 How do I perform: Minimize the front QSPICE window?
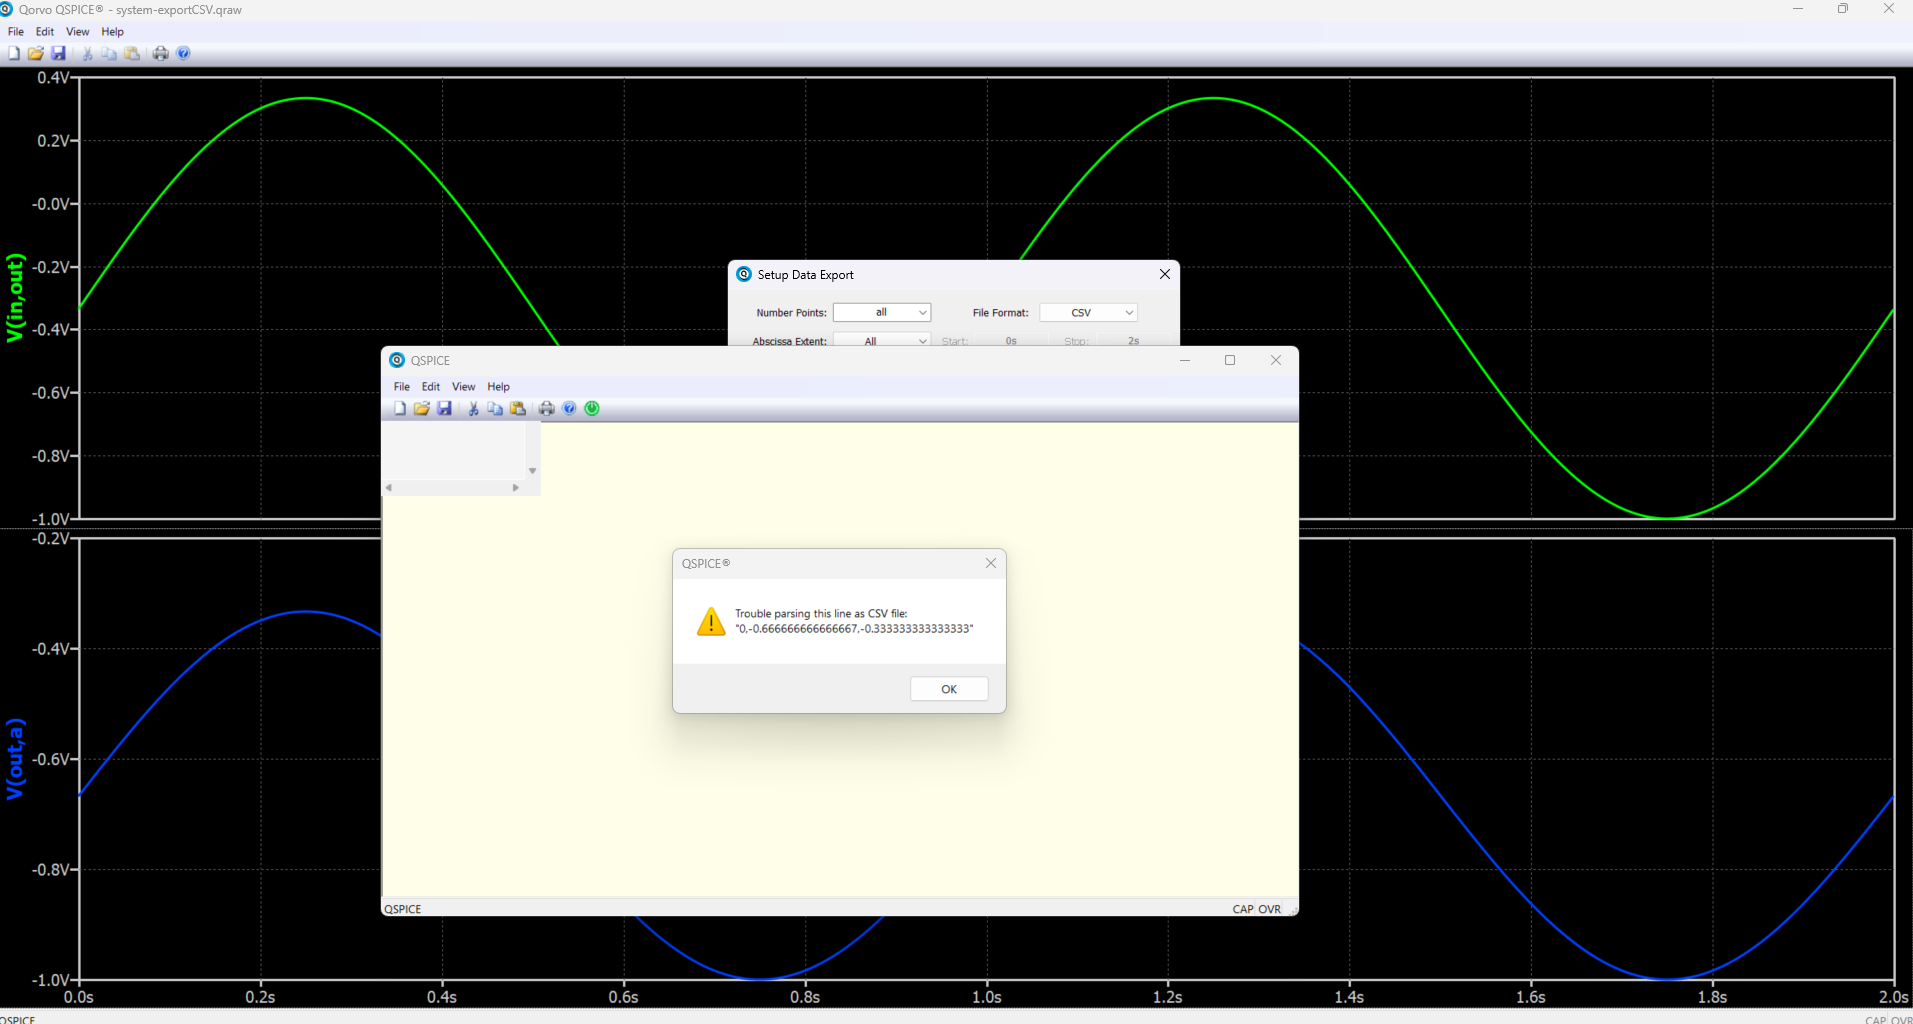pyautogui.click(x=1185, y=360)
